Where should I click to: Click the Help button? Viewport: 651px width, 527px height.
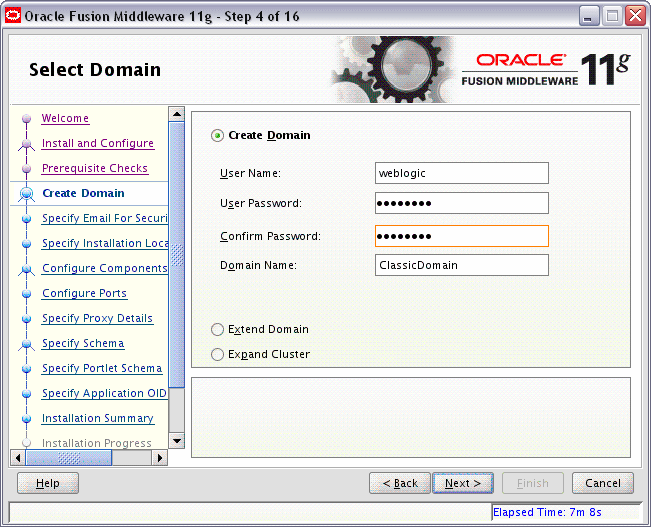tap(48, 483)
